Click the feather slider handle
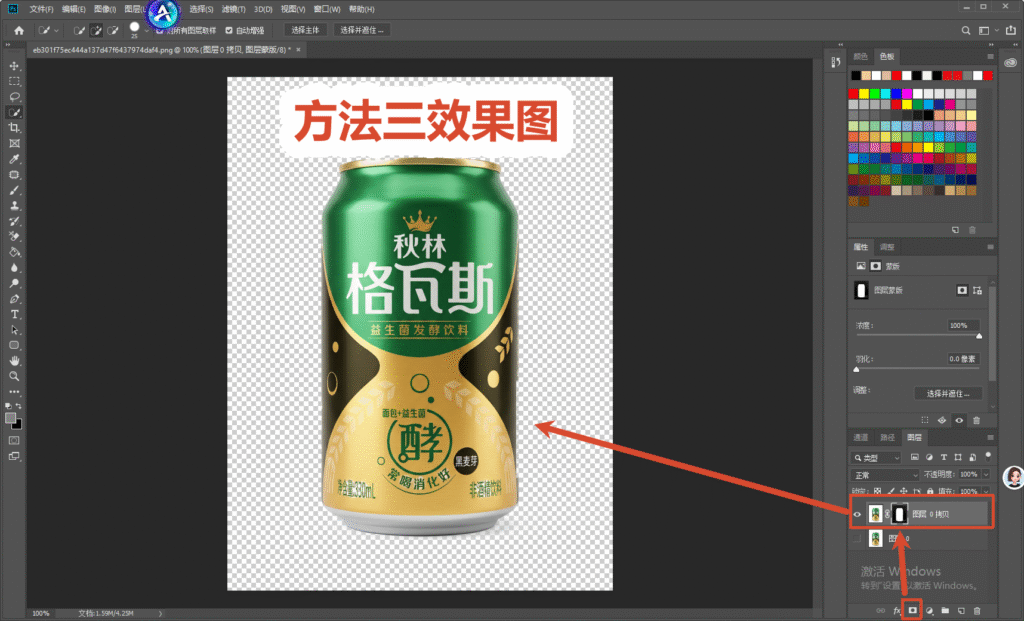The width and height of the screenshot is (1024, 621). click(856, 369)
